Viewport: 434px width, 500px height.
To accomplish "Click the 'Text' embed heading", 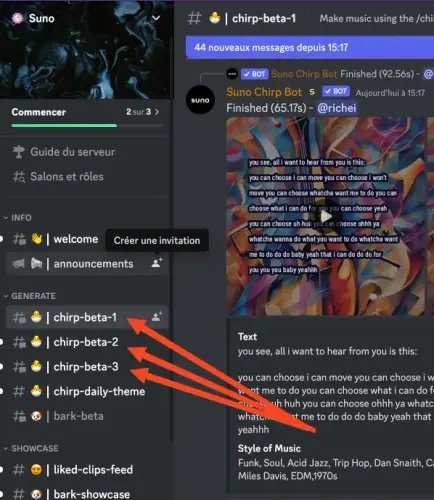I will coord(247,337).
